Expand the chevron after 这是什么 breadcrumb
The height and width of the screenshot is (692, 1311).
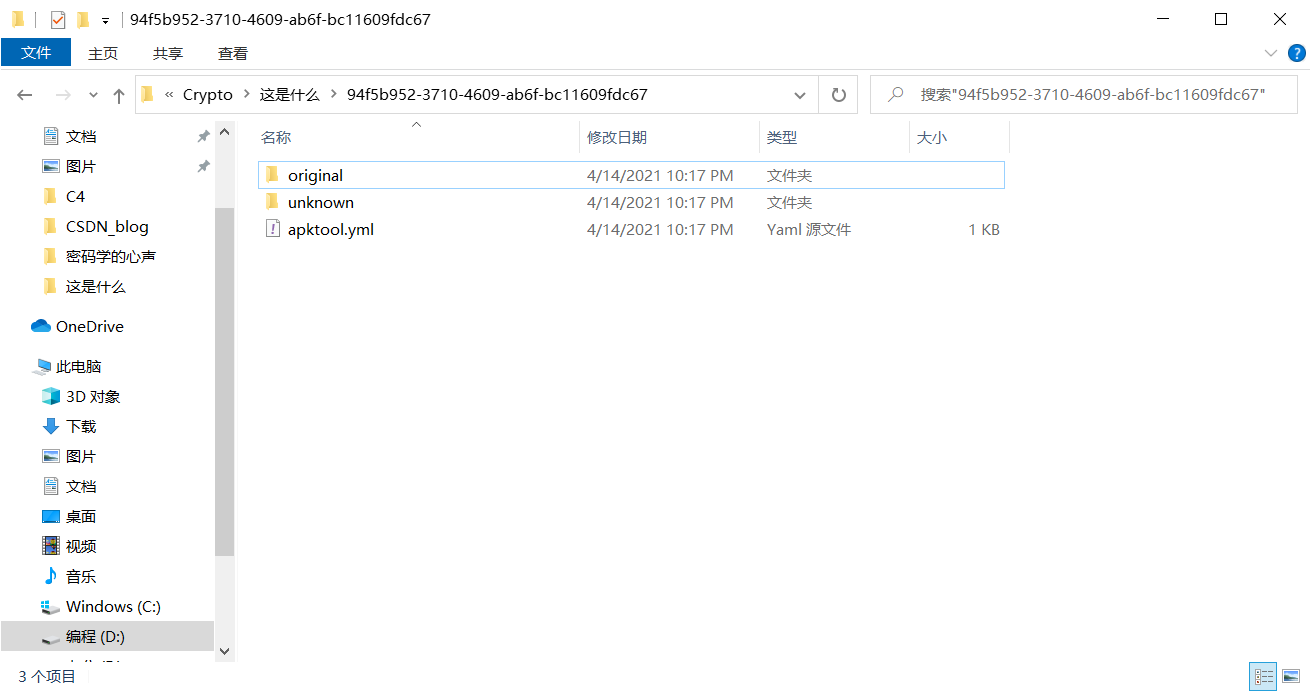(x=333, y=95)
